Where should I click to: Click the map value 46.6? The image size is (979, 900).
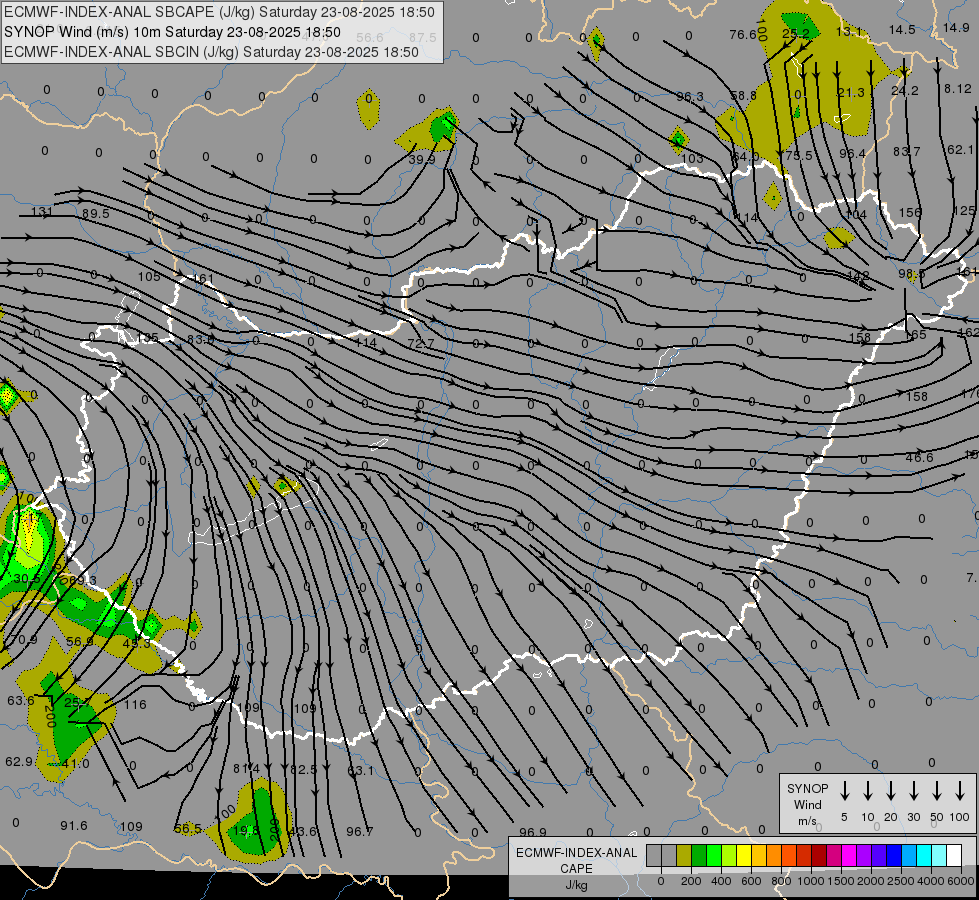tap(919, 458)
